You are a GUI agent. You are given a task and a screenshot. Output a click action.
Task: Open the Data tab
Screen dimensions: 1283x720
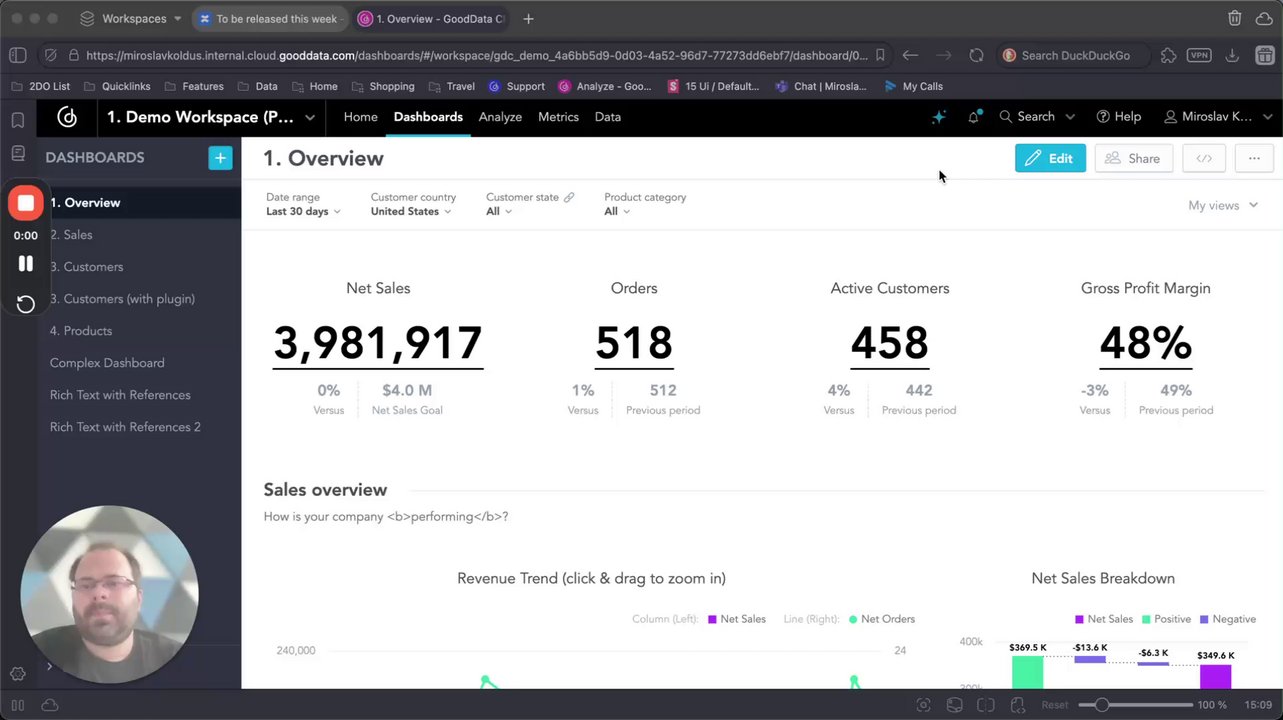(x=608, y=117)
